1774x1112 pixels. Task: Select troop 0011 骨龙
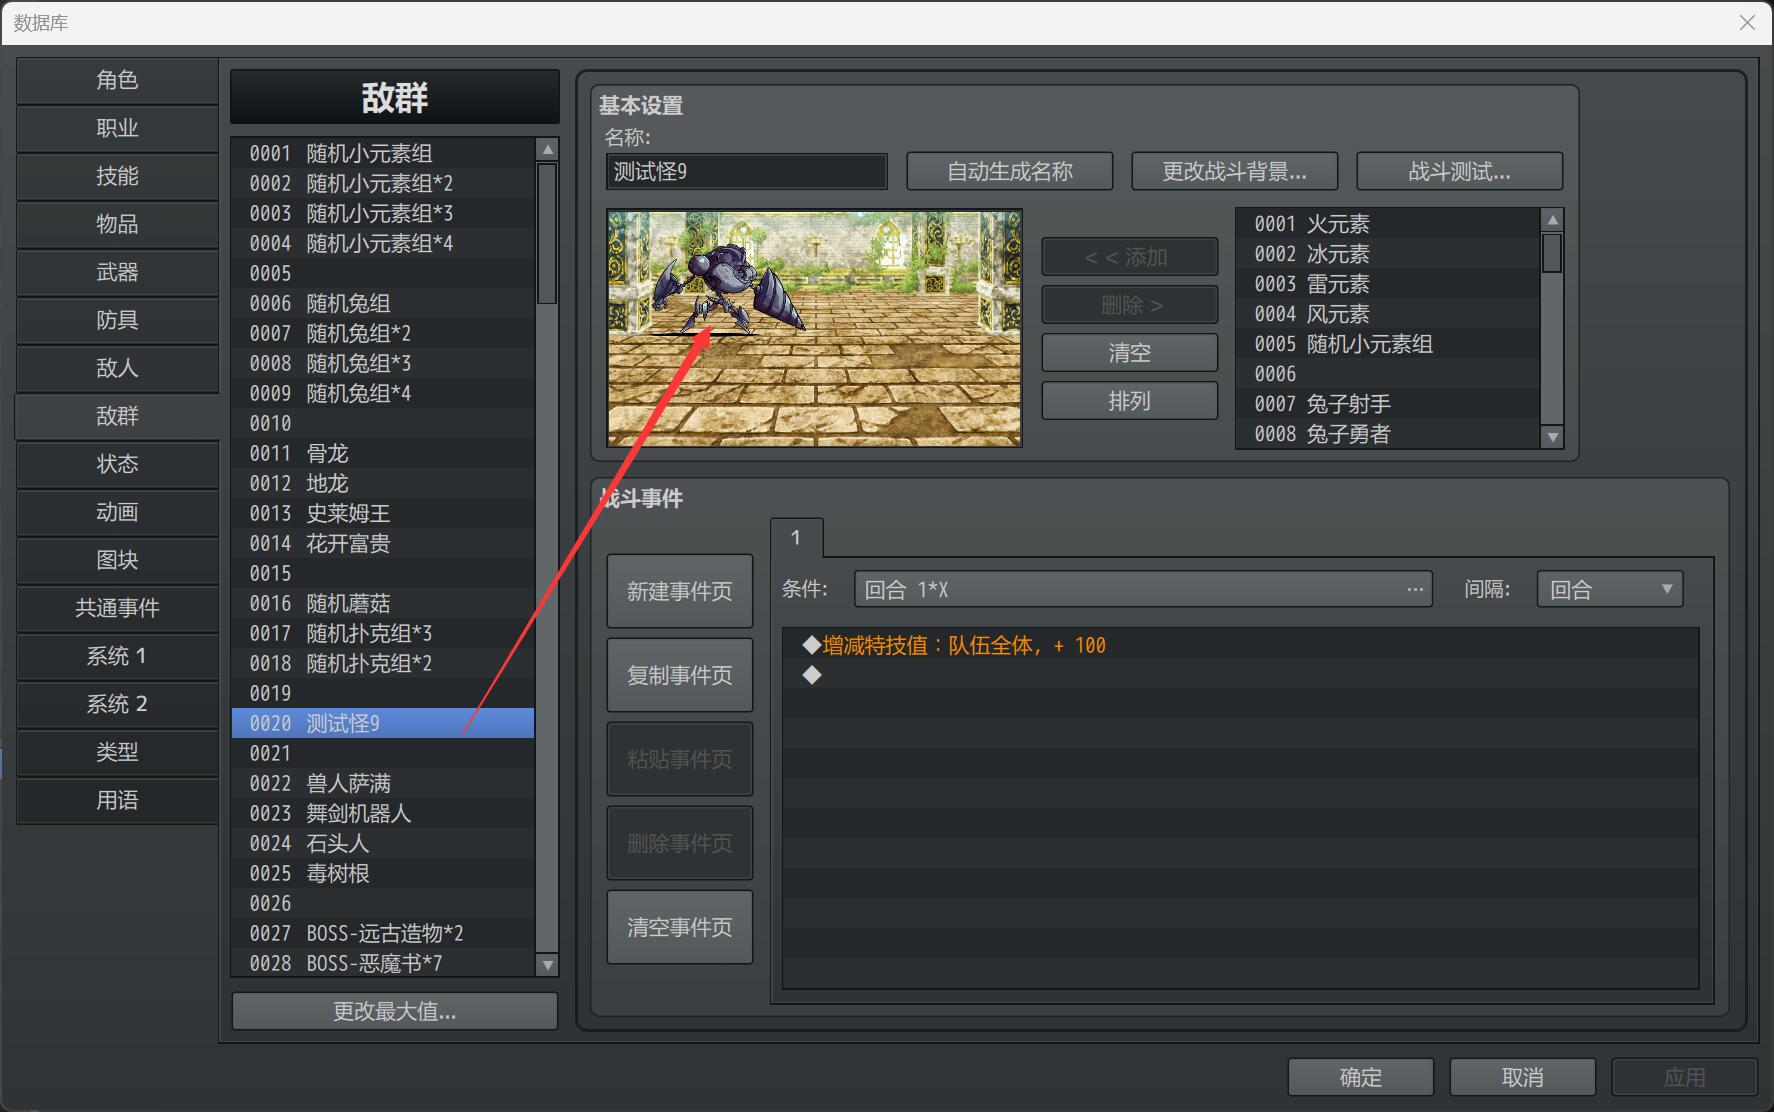(x=383, y=453)
